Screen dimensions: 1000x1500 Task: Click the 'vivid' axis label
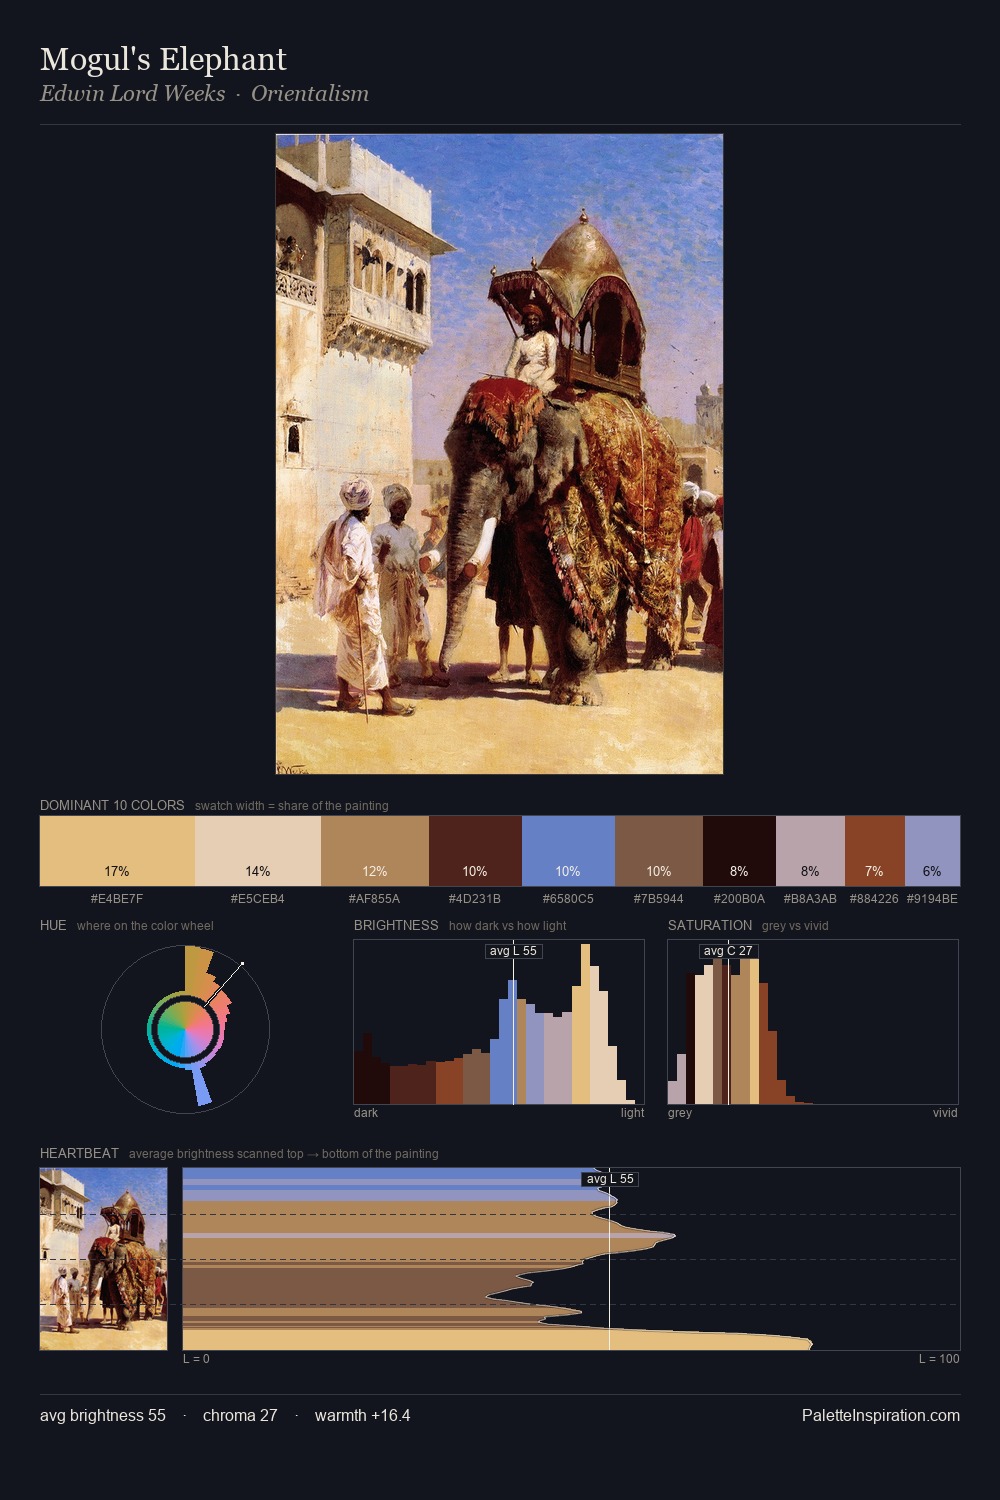point(945,1113)
